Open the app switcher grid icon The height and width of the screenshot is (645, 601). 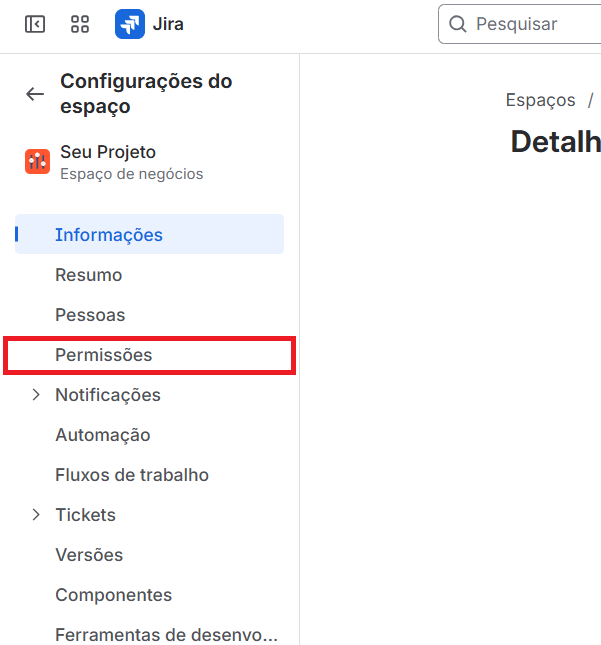click(x=80, y=24)
